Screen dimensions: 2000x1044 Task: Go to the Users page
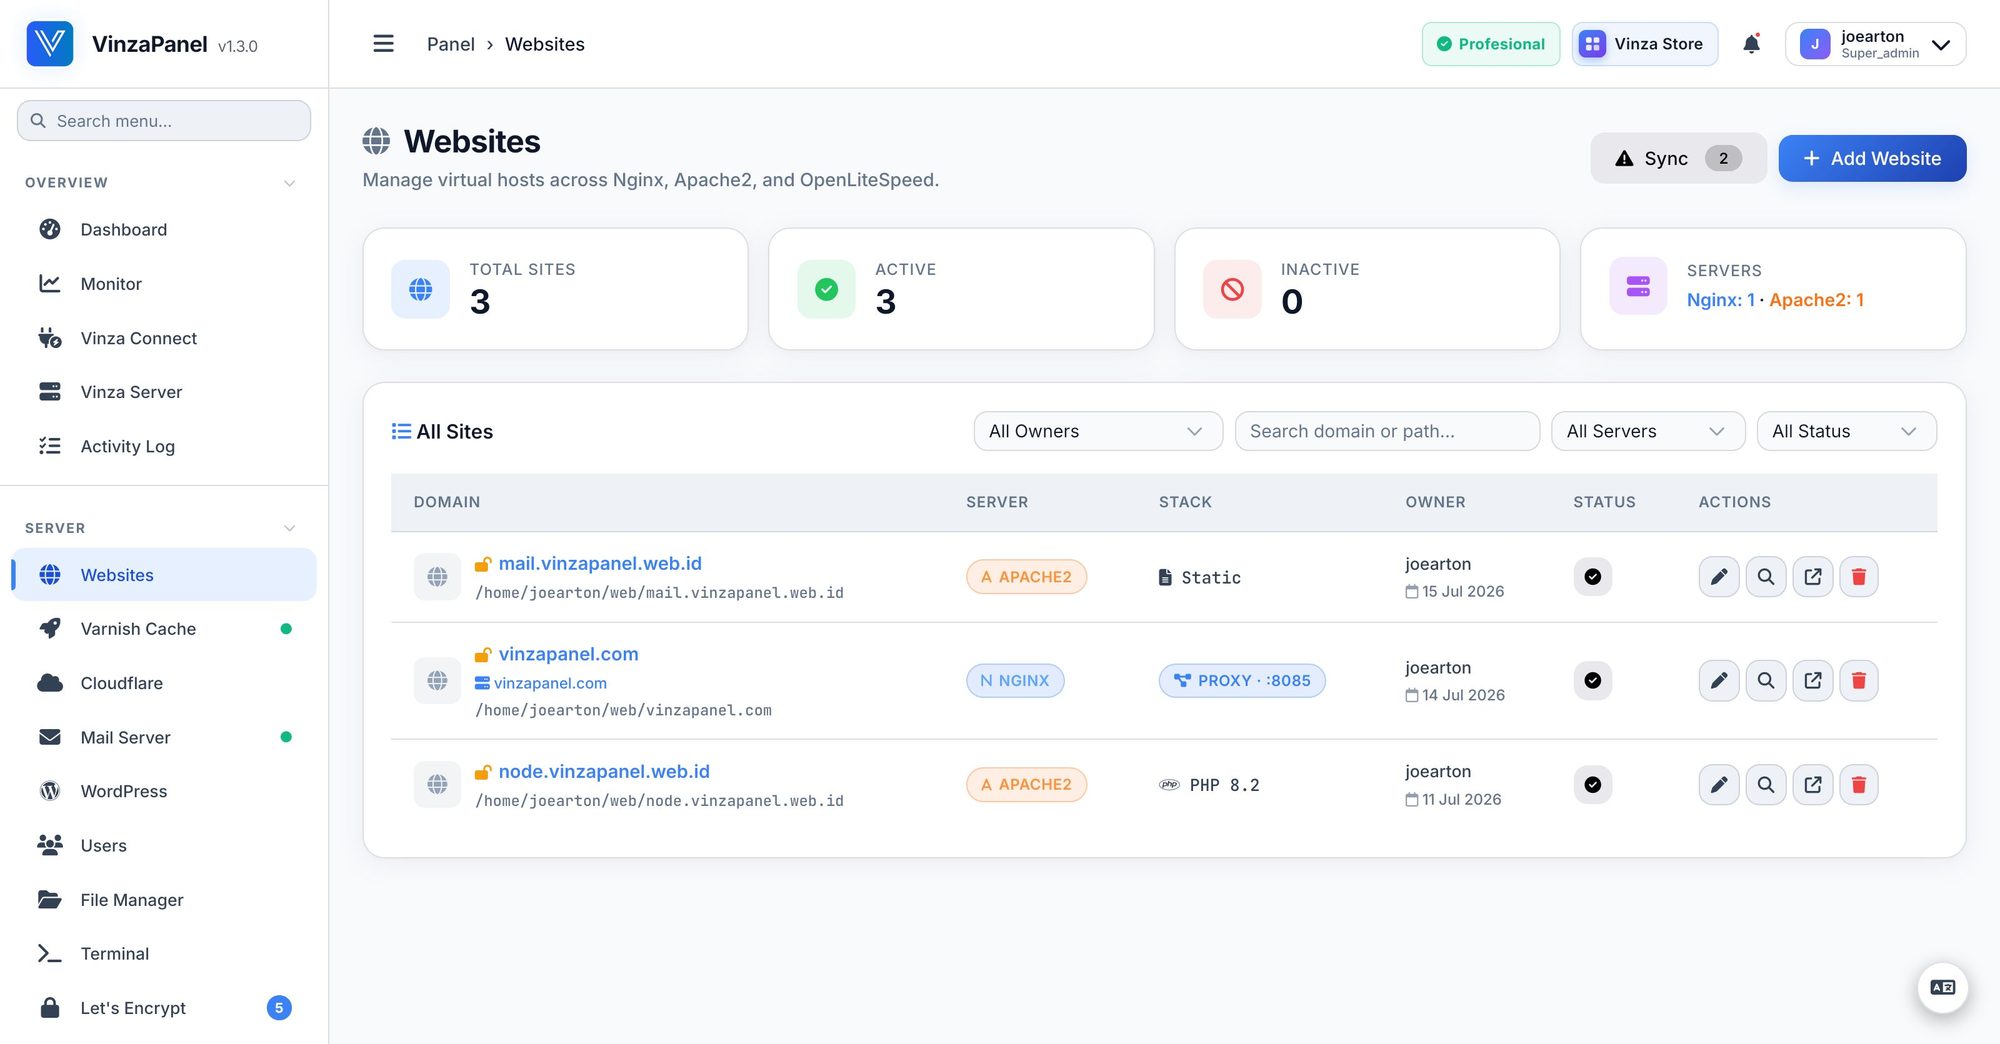point(164,845)
